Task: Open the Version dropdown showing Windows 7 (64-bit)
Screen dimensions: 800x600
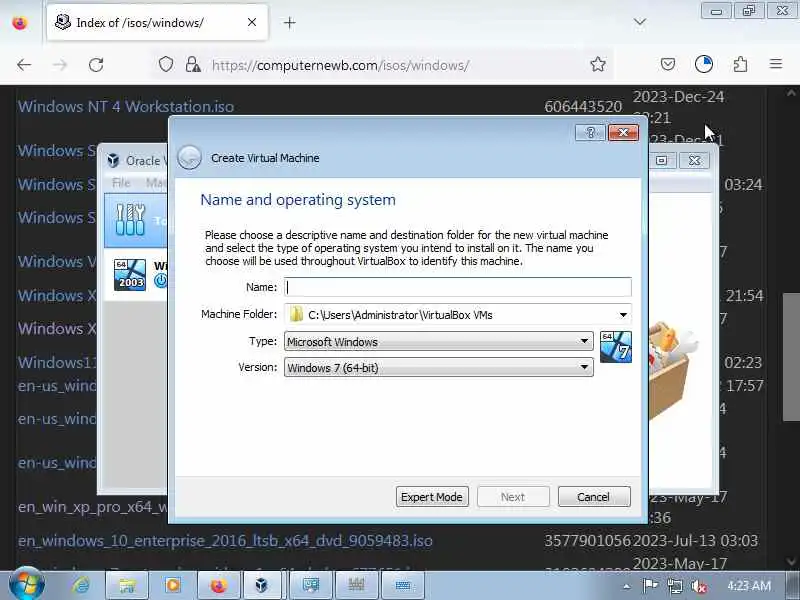Action: 439,367
